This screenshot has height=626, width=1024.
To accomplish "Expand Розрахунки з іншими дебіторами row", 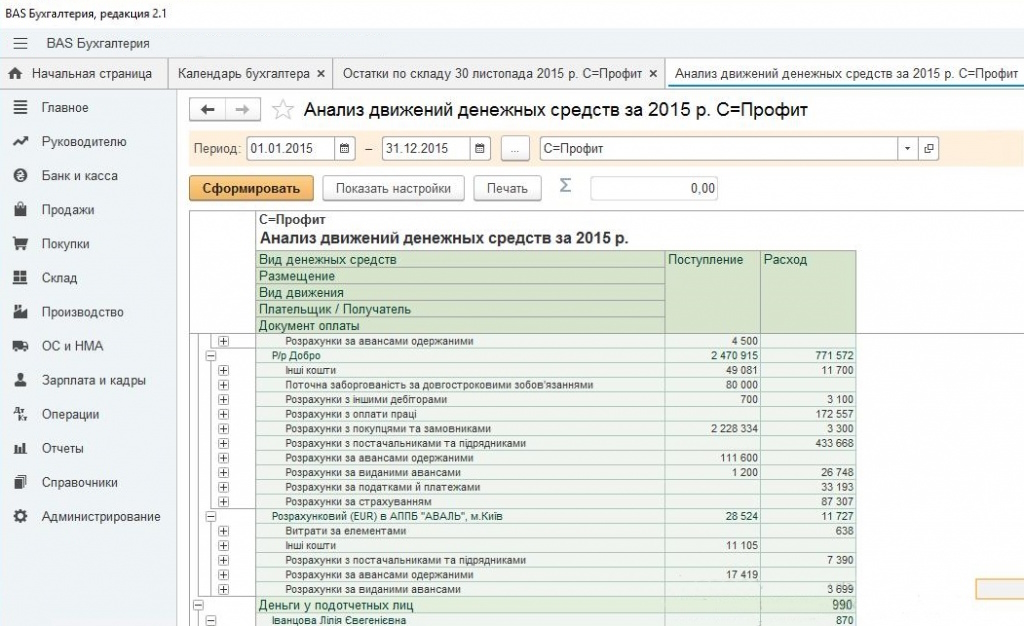I will coord(223,399).
